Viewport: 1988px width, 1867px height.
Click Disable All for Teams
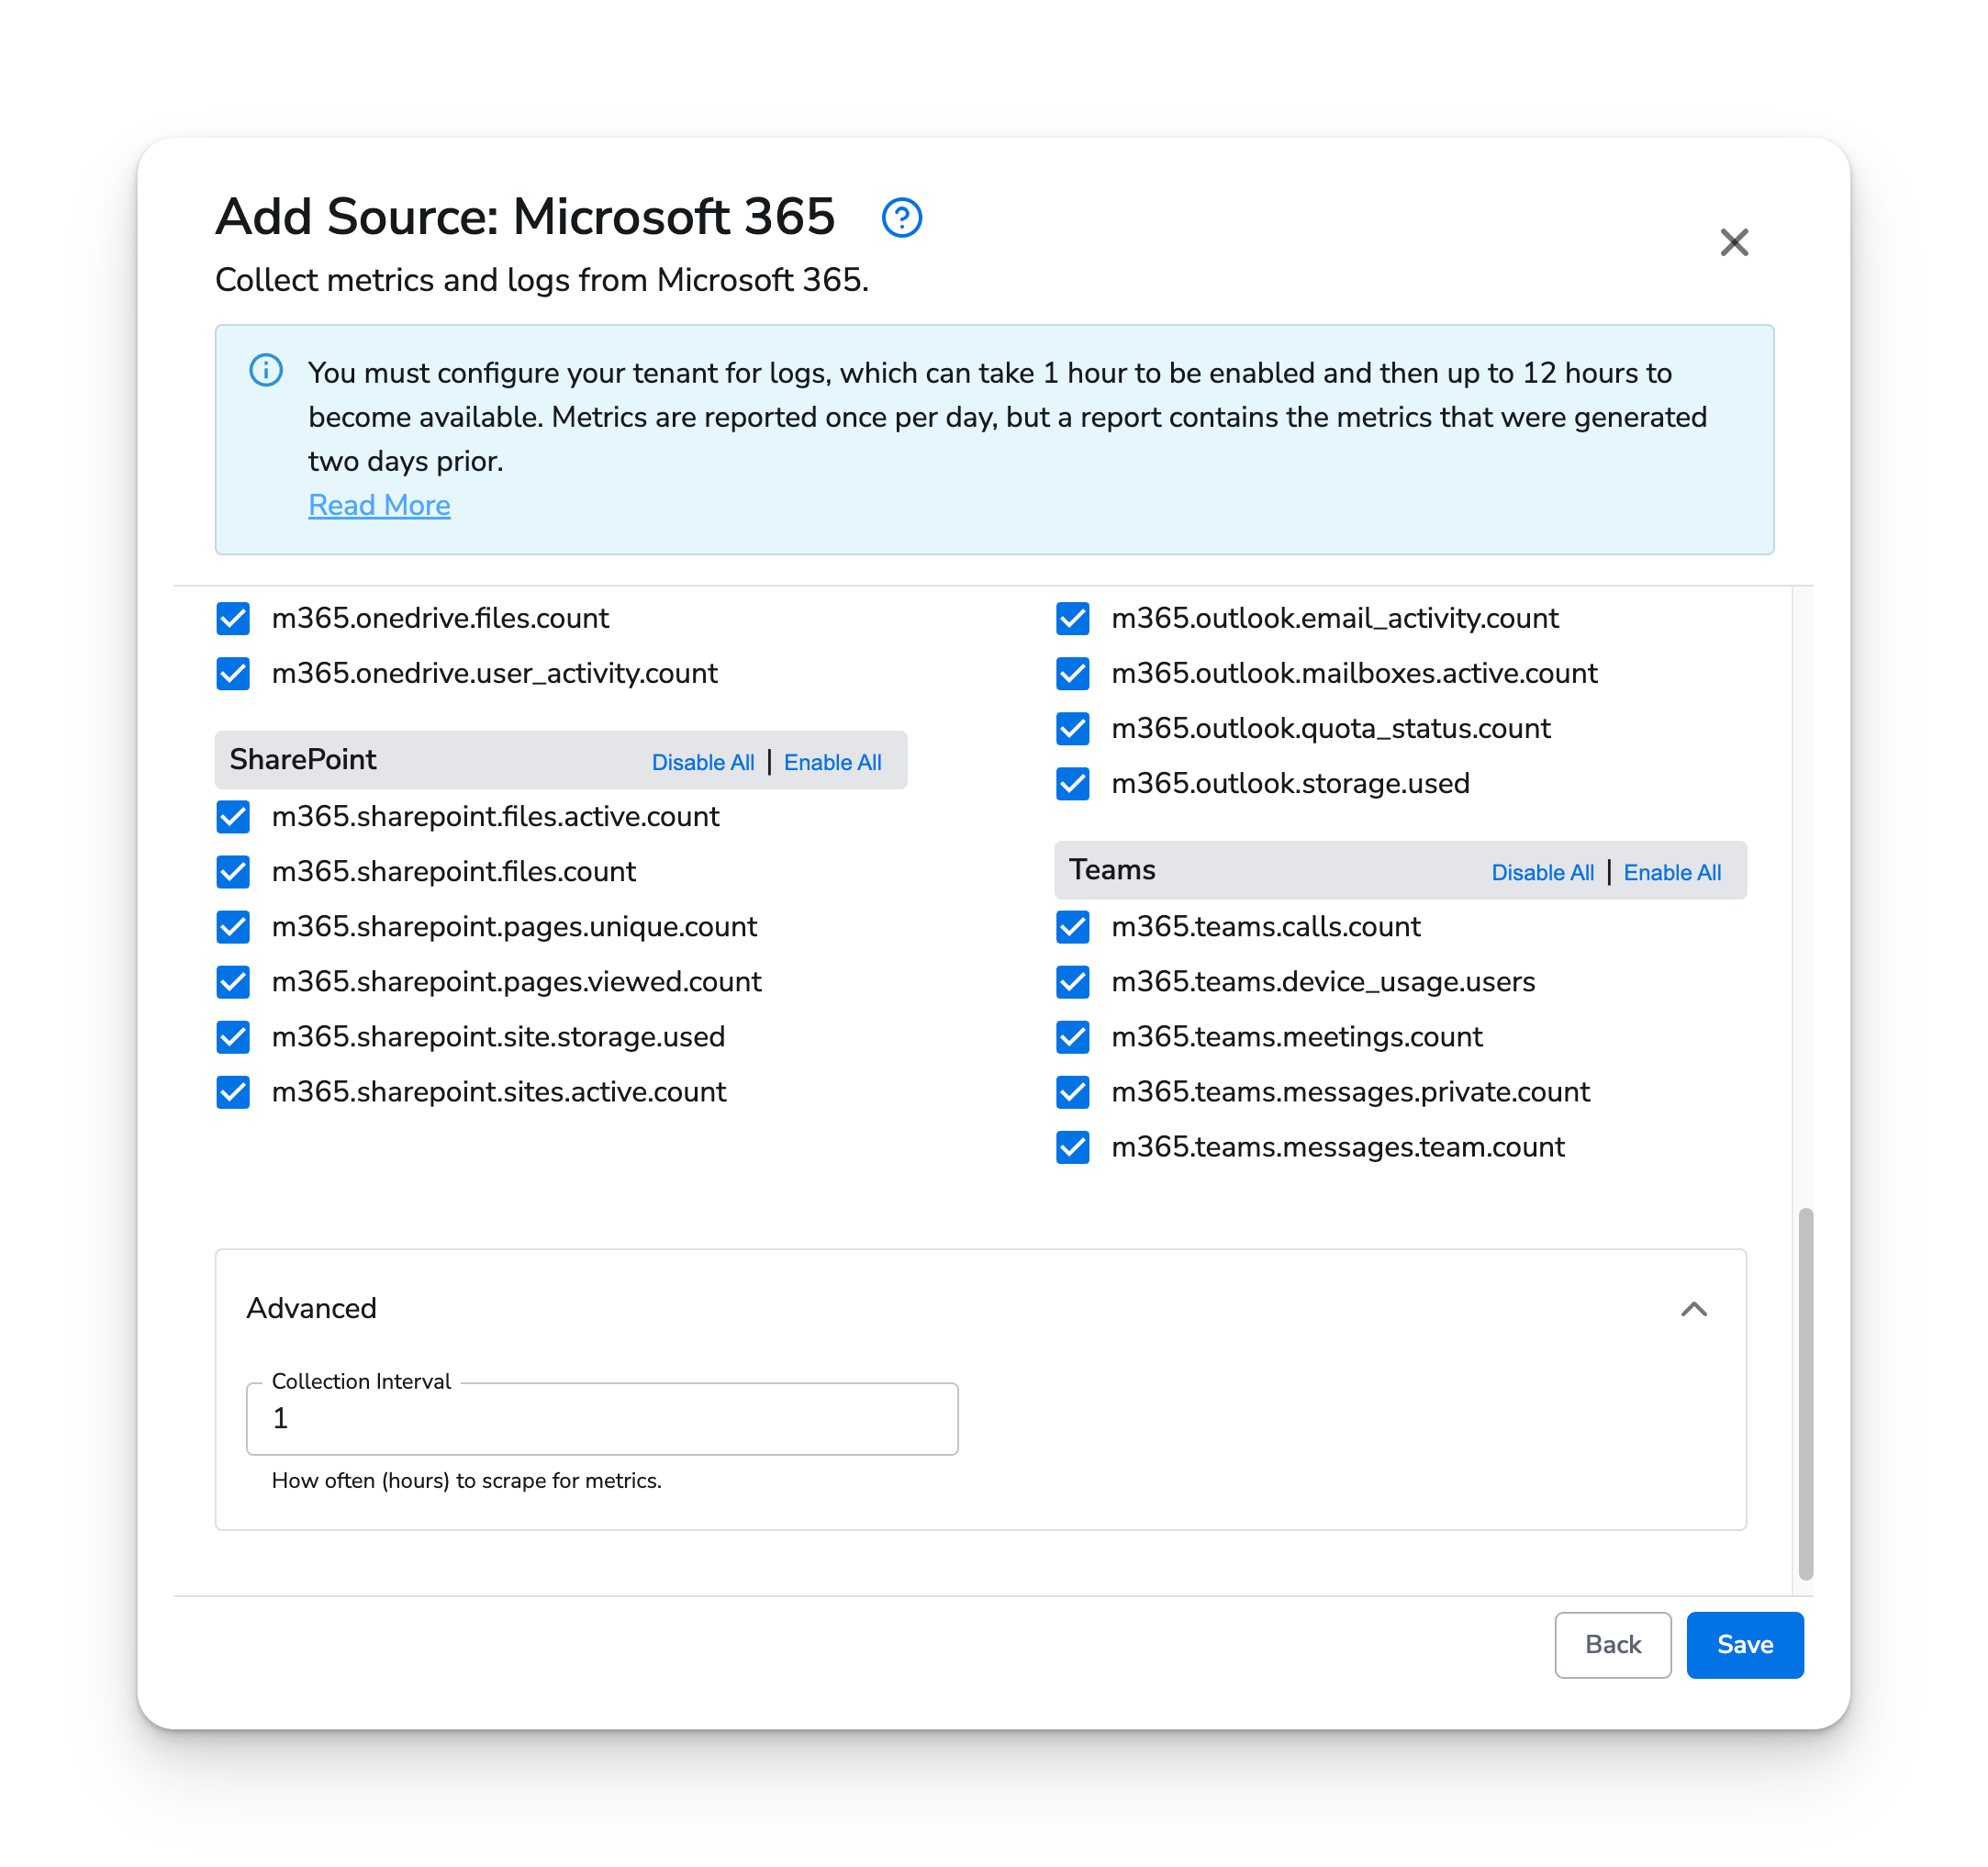coord(1541,872)
